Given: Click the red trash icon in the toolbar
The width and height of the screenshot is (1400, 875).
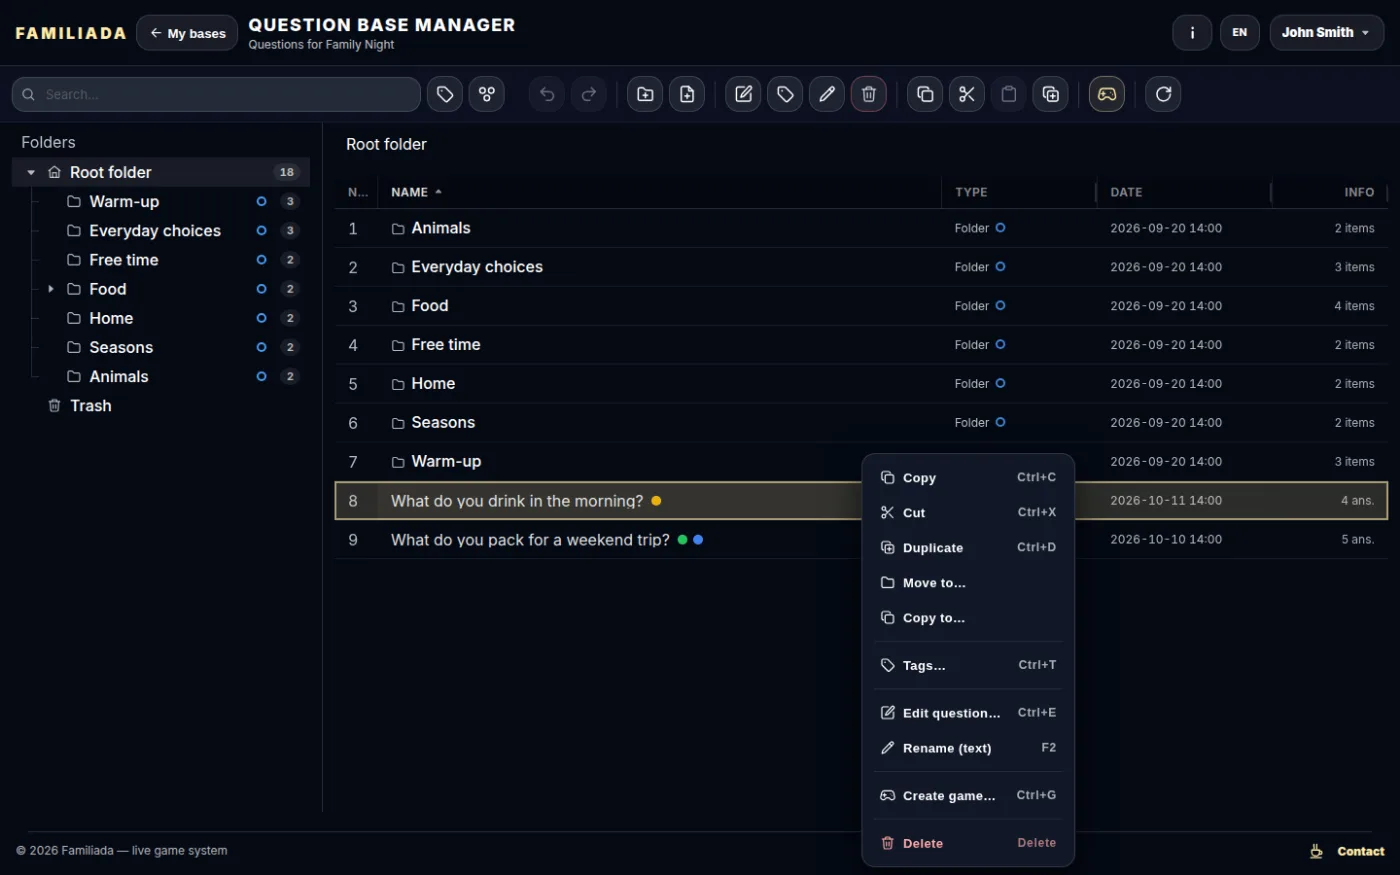Looking at the screenshot, I should coord(869,94).
